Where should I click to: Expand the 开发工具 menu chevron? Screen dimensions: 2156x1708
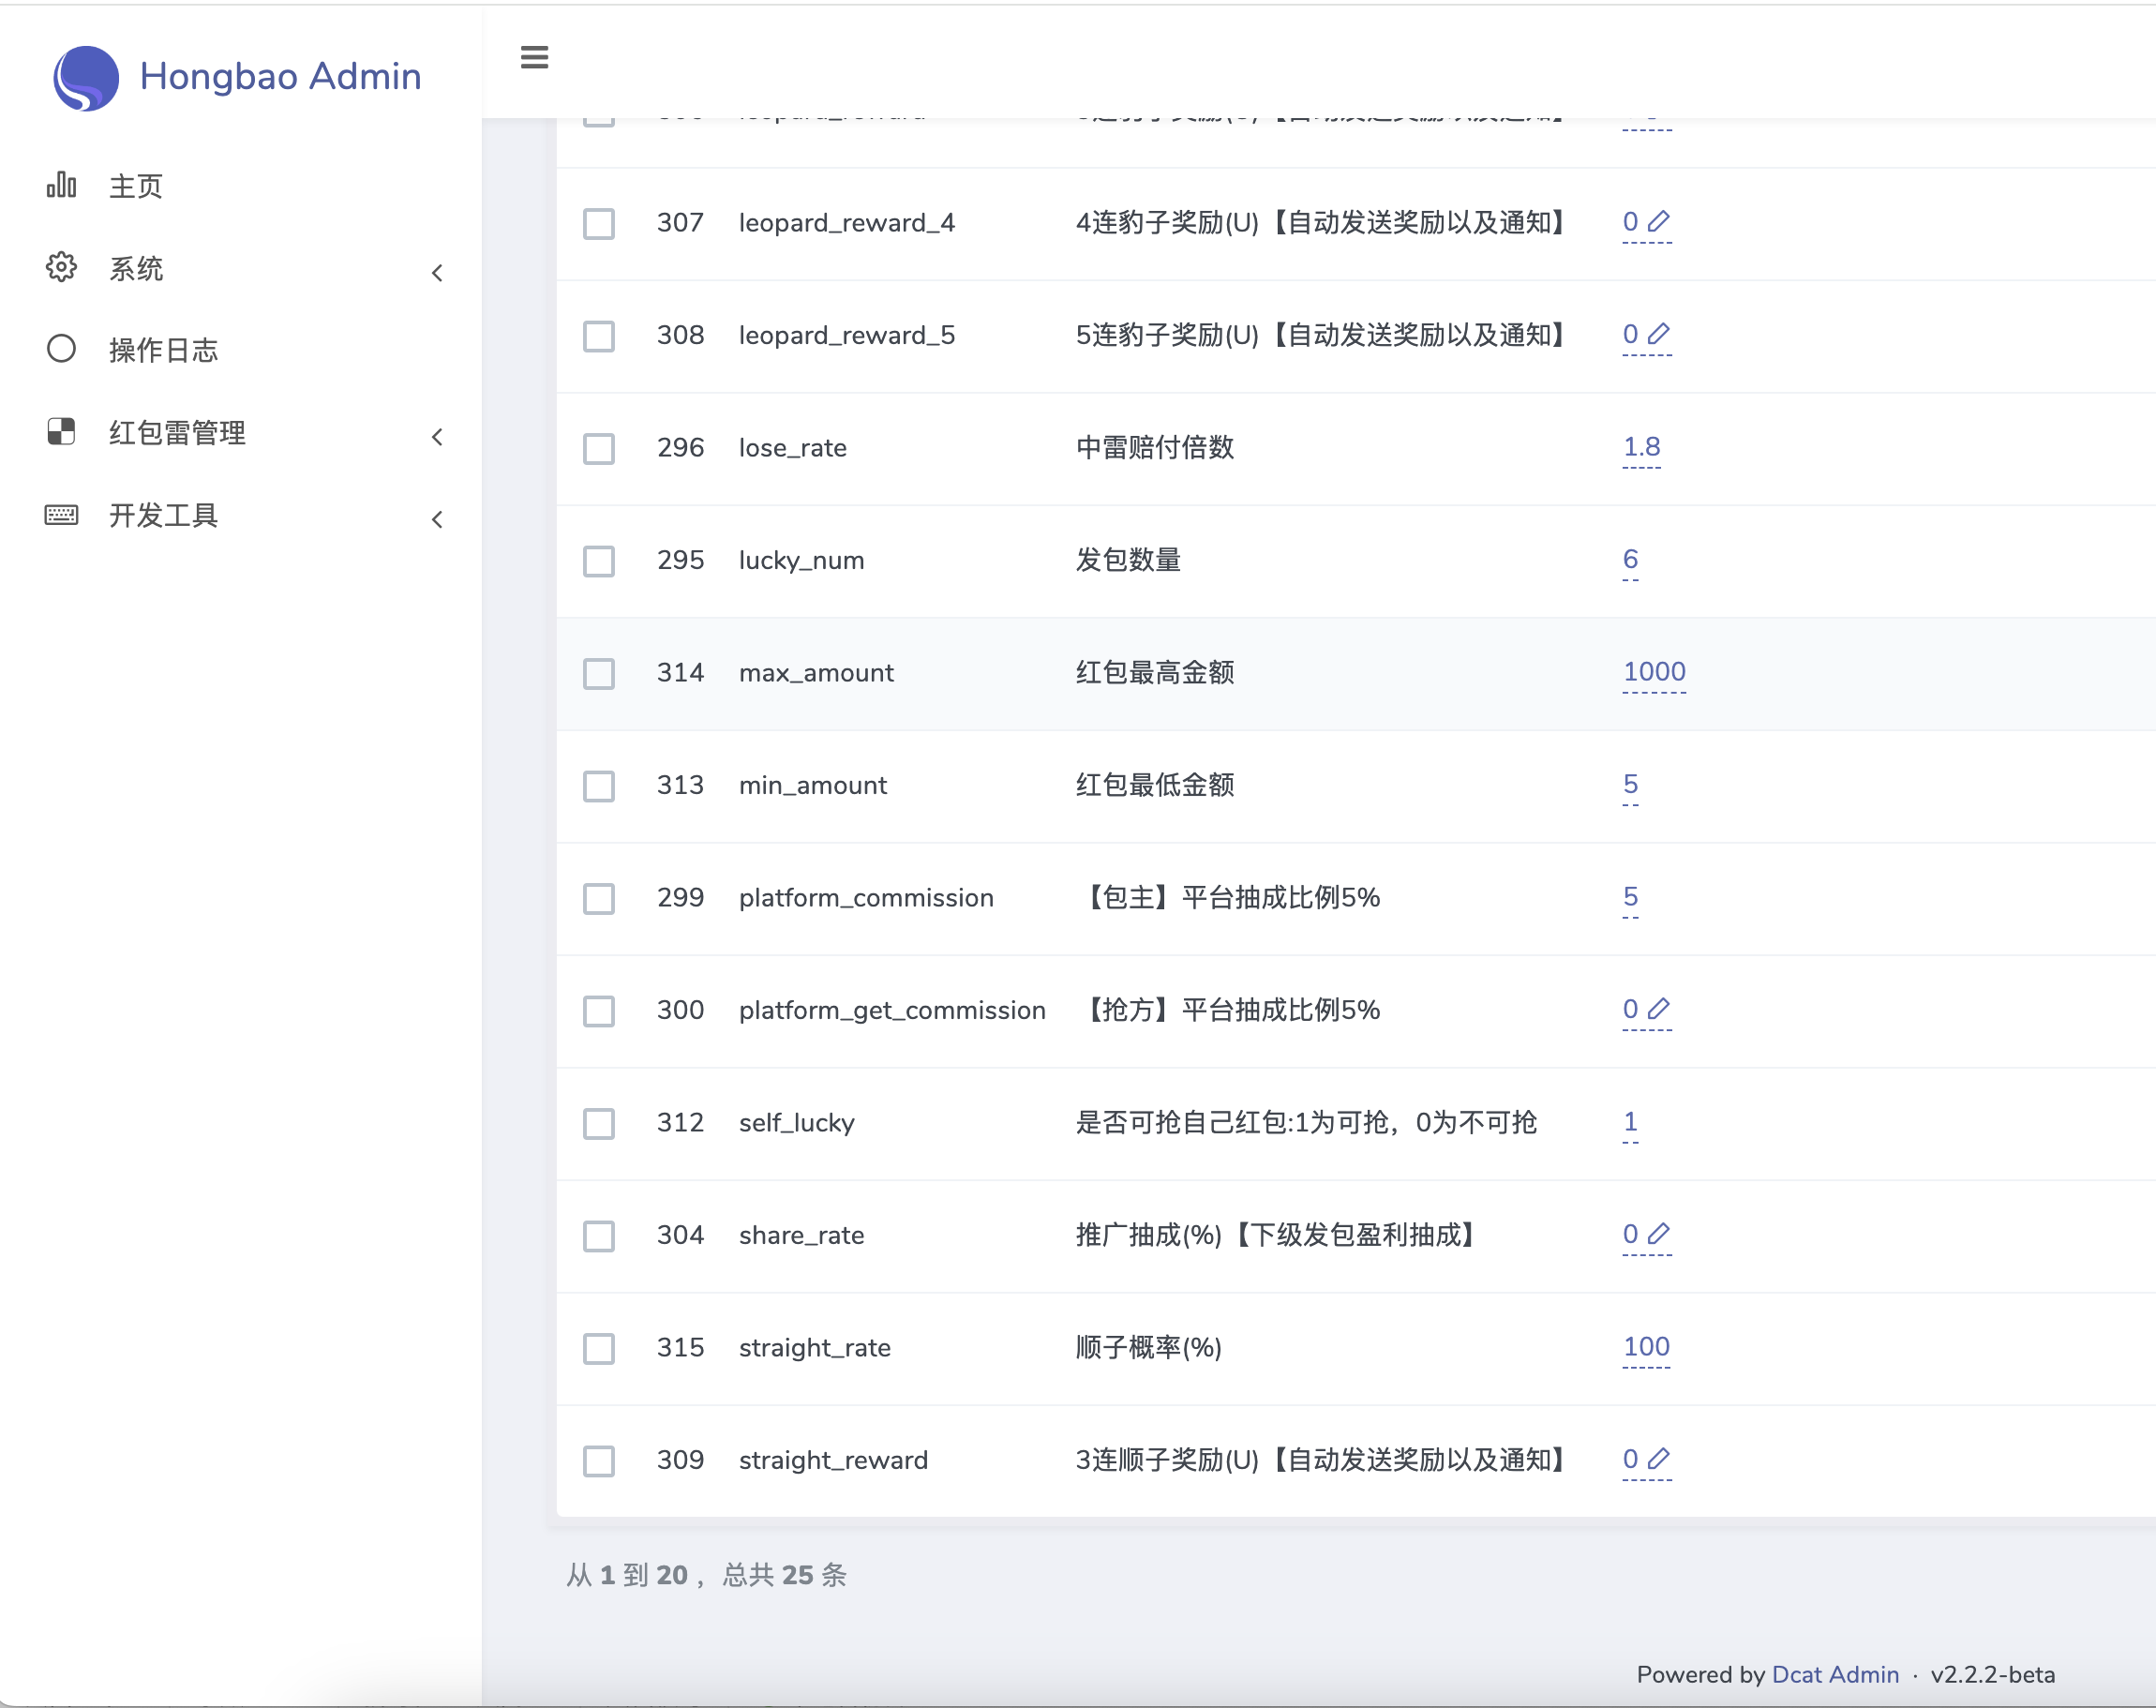437,519
